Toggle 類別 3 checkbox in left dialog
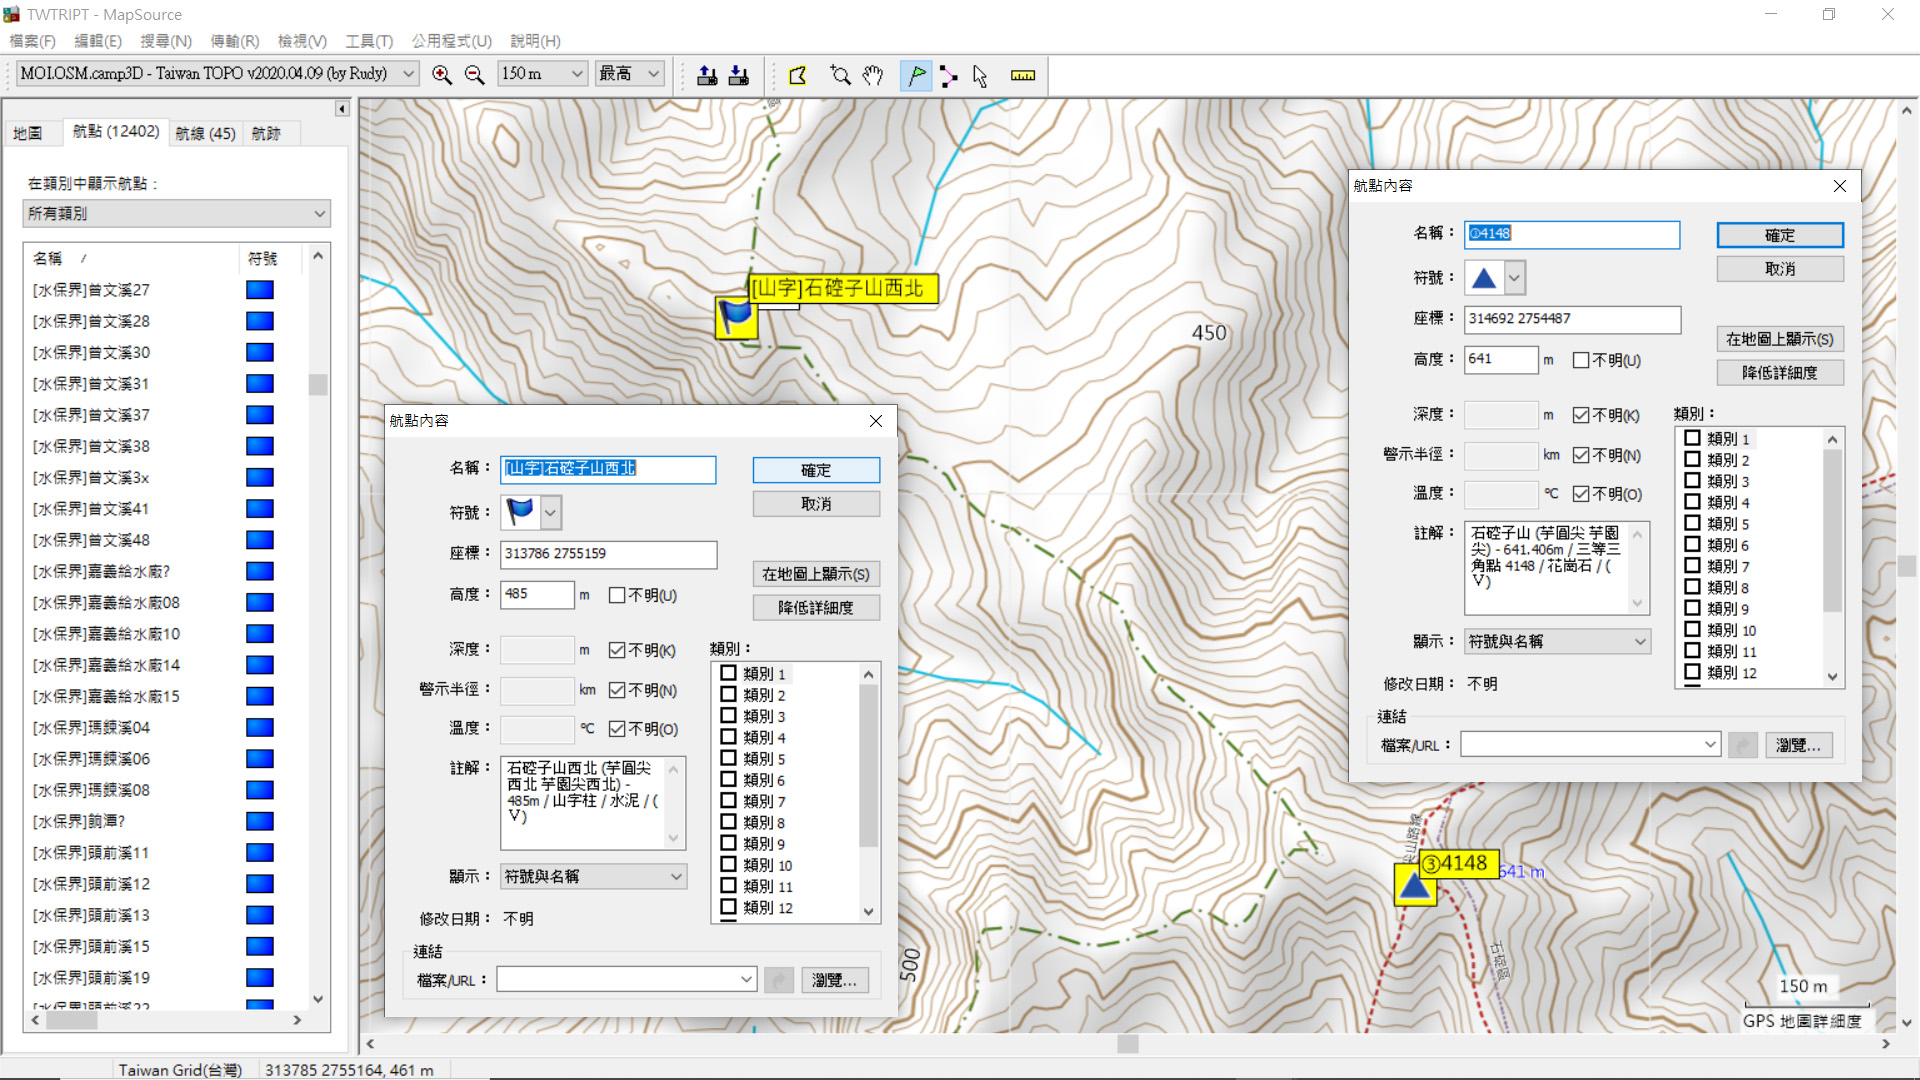 pos(729,716)
